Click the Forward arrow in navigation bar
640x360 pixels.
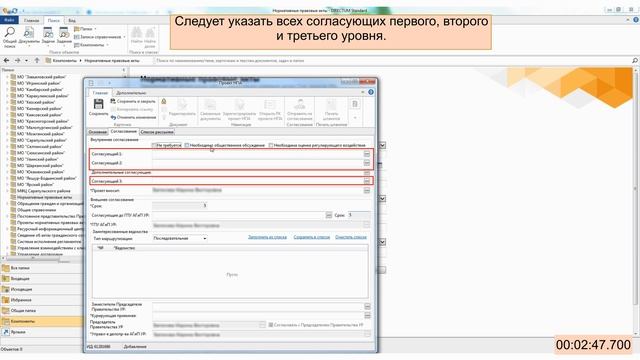17,60
